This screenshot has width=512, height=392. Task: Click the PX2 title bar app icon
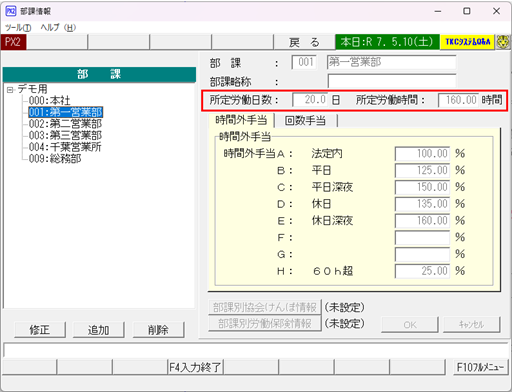pos(11,11)
